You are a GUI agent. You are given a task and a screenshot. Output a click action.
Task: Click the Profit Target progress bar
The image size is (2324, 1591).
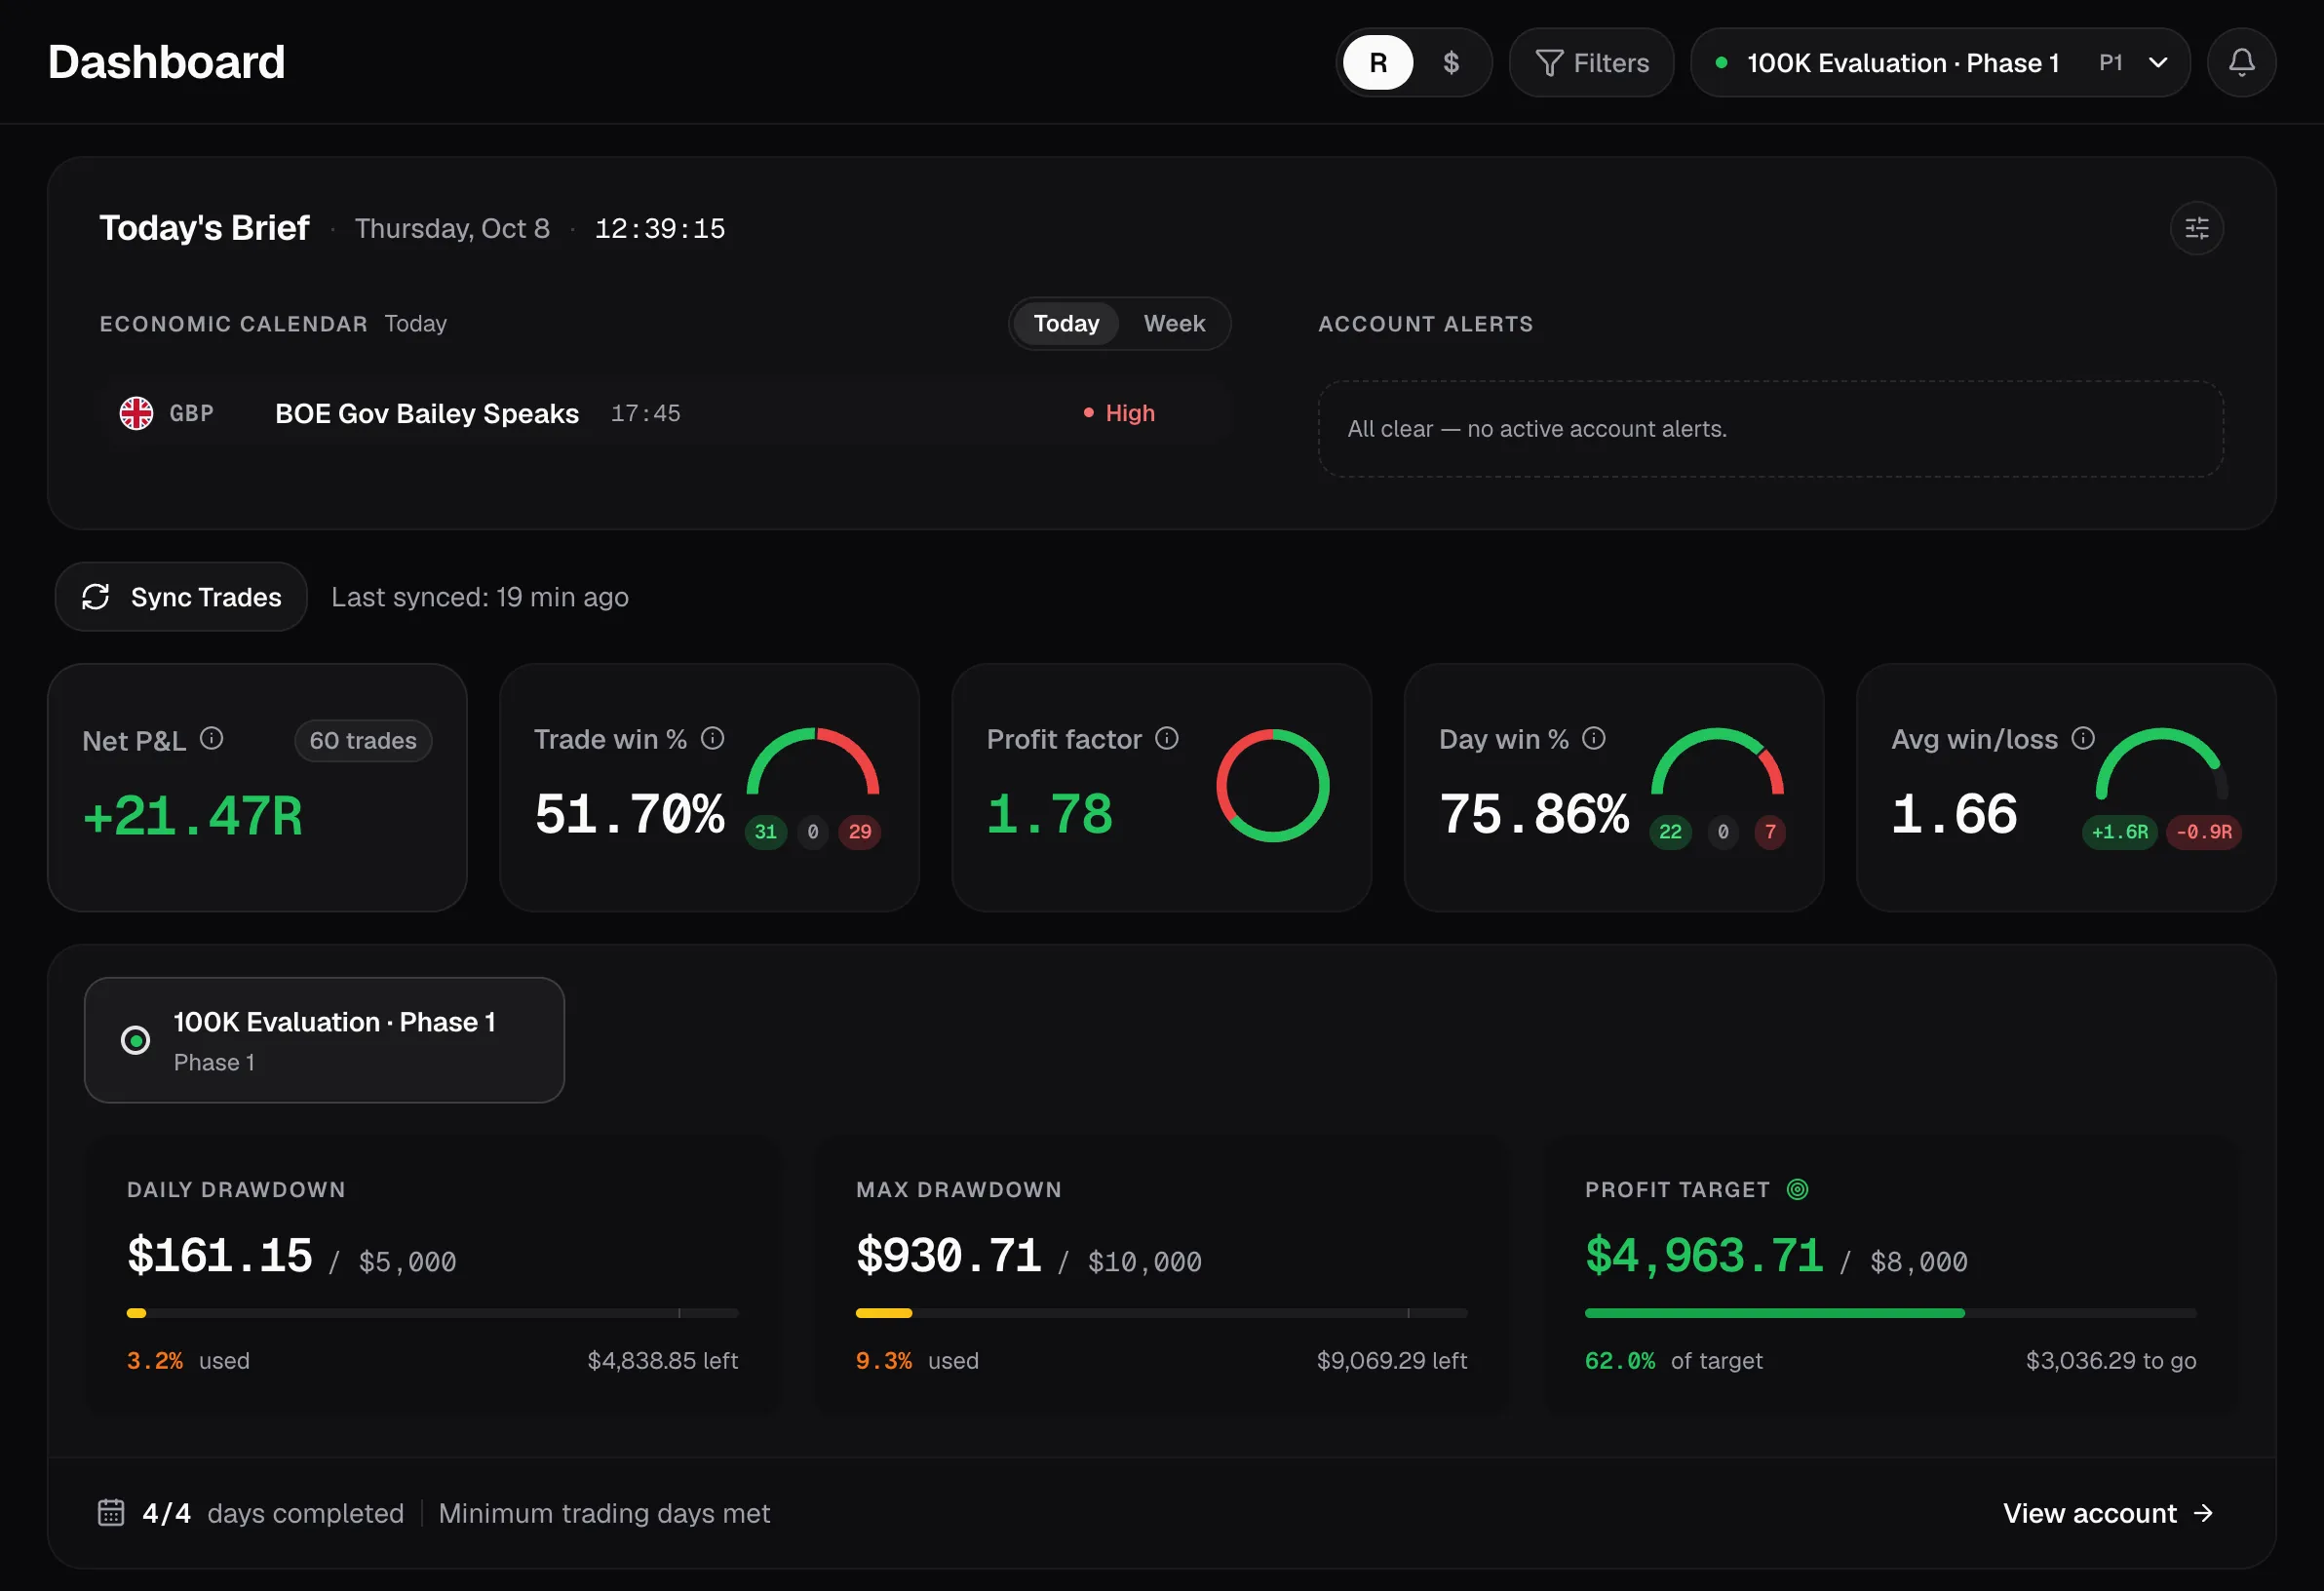pos(1891,1313)
